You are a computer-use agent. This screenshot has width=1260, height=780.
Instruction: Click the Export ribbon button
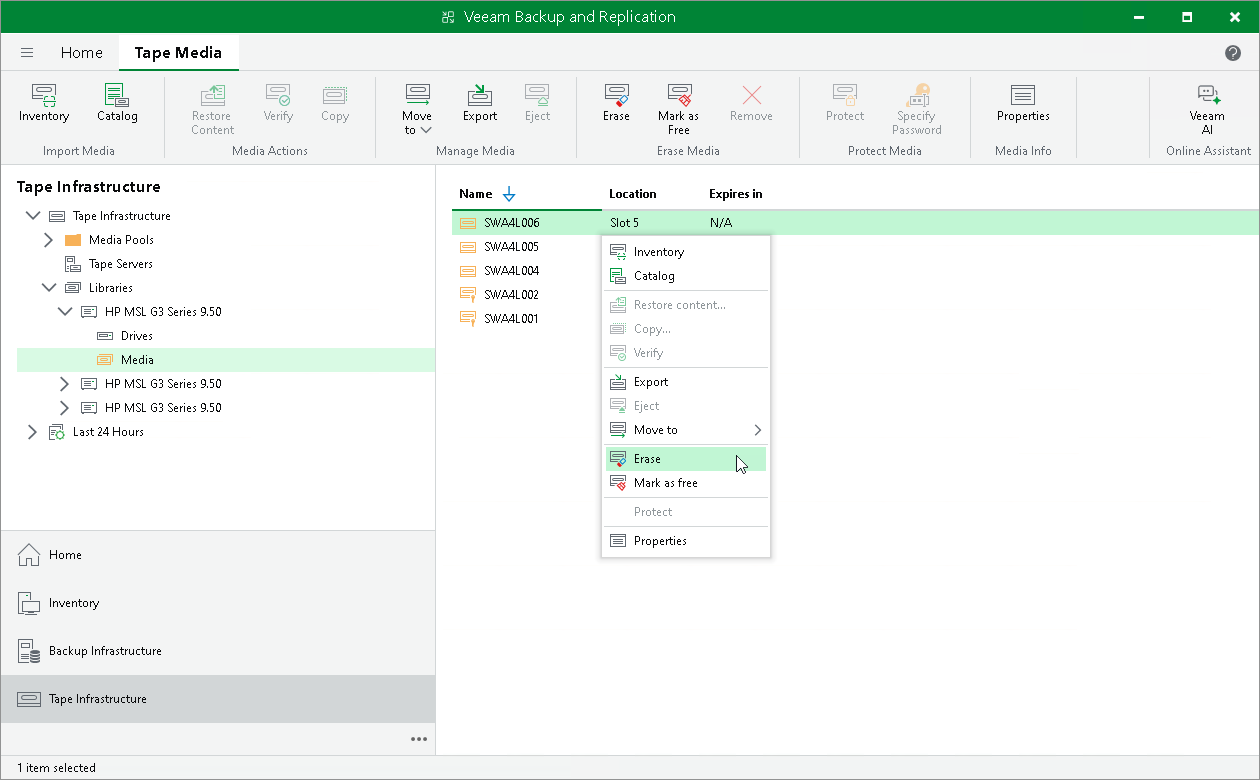[480, 104]
